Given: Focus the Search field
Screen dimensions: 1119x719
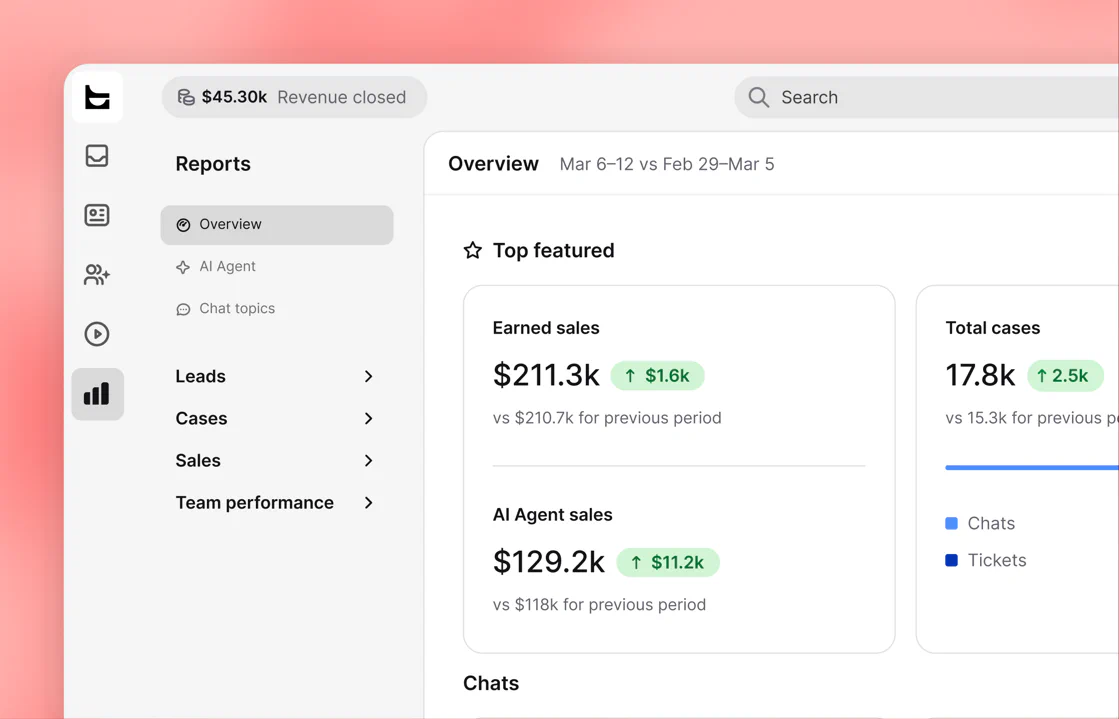Looking at the screenshot, I should tap(926, 97).
